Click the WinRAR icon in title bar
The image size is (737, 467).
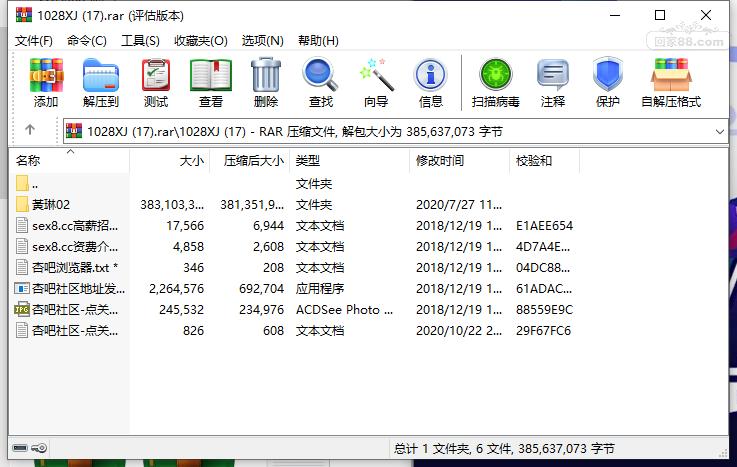click(24, 15)
